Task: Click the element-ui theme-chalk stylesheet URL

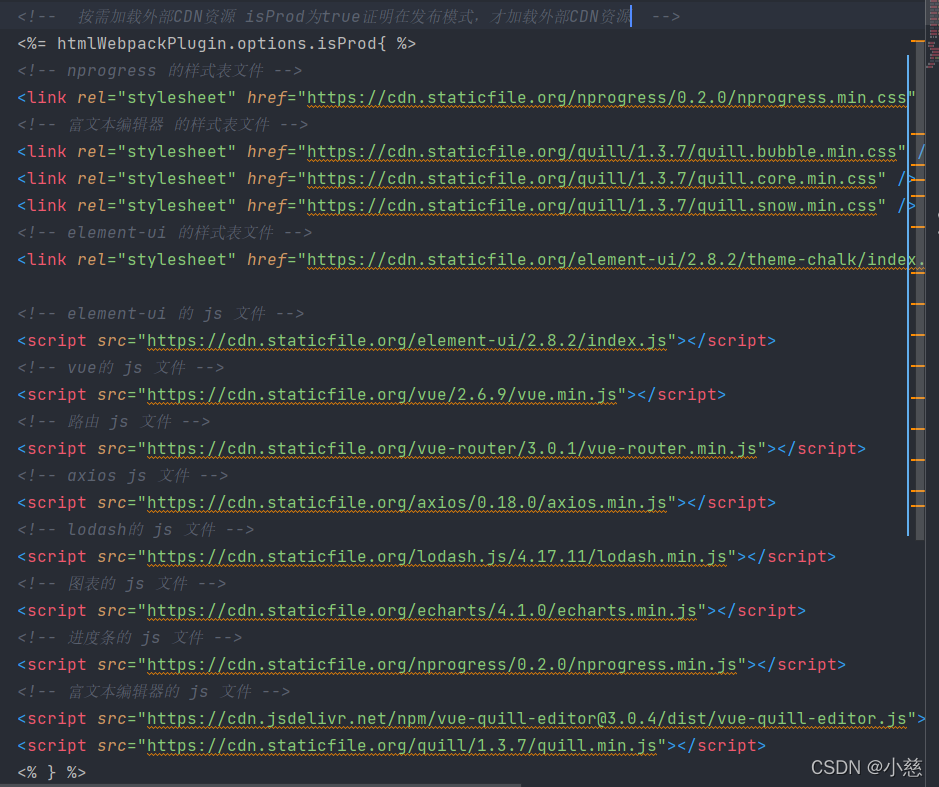Action: (616, 259)
